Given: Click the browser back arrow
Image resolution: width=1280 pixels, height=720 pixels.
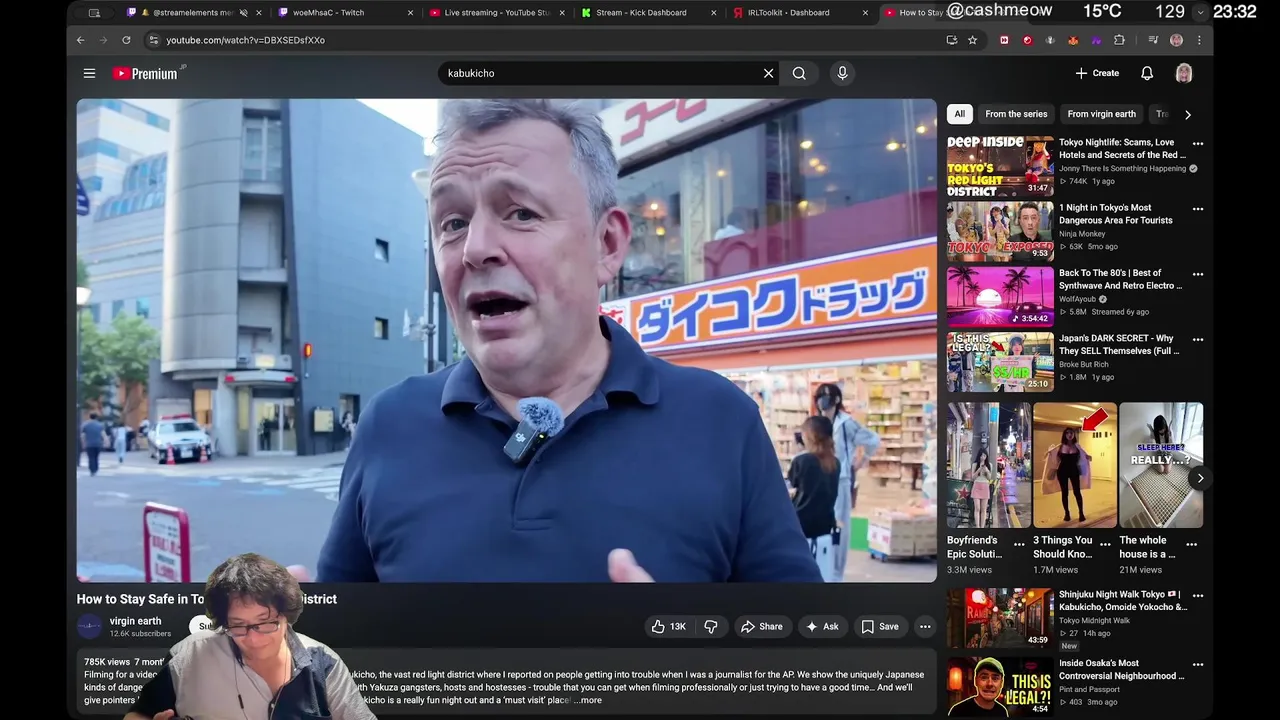Looking at the screenshot, I should click(x=81, y=40).
